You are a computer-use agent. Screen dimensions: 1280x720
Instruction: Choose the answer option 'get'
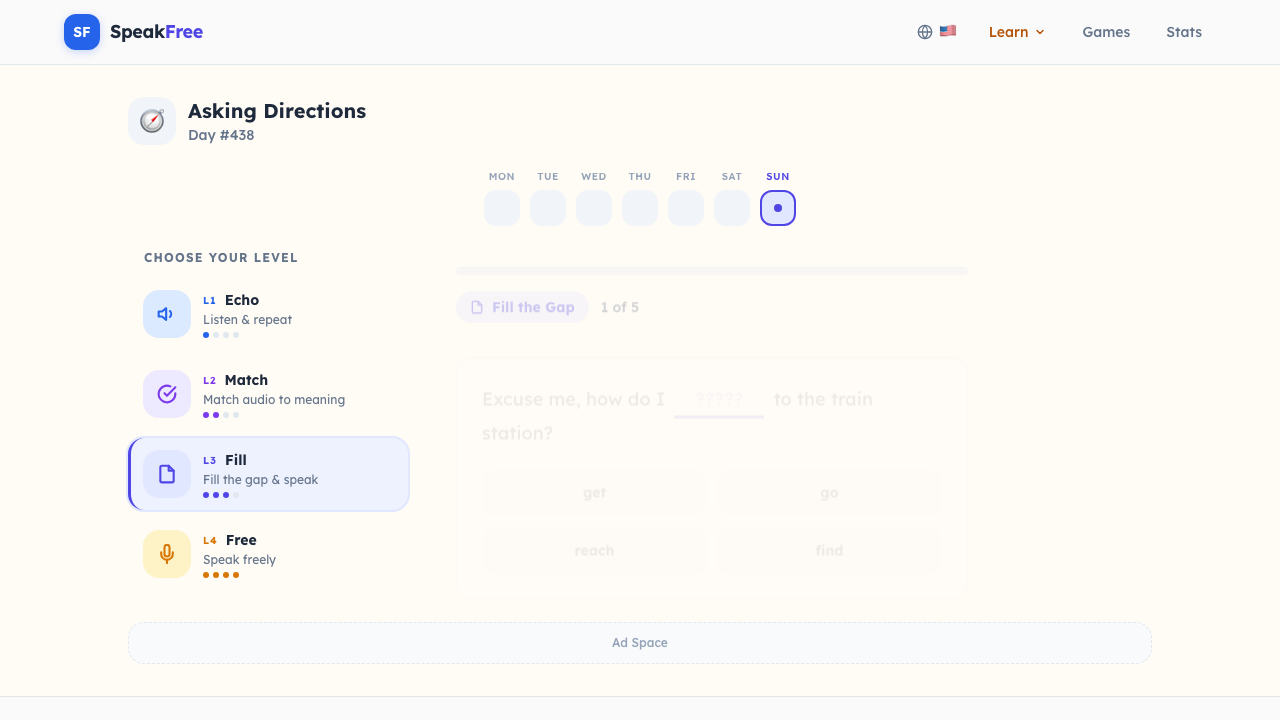595,493
